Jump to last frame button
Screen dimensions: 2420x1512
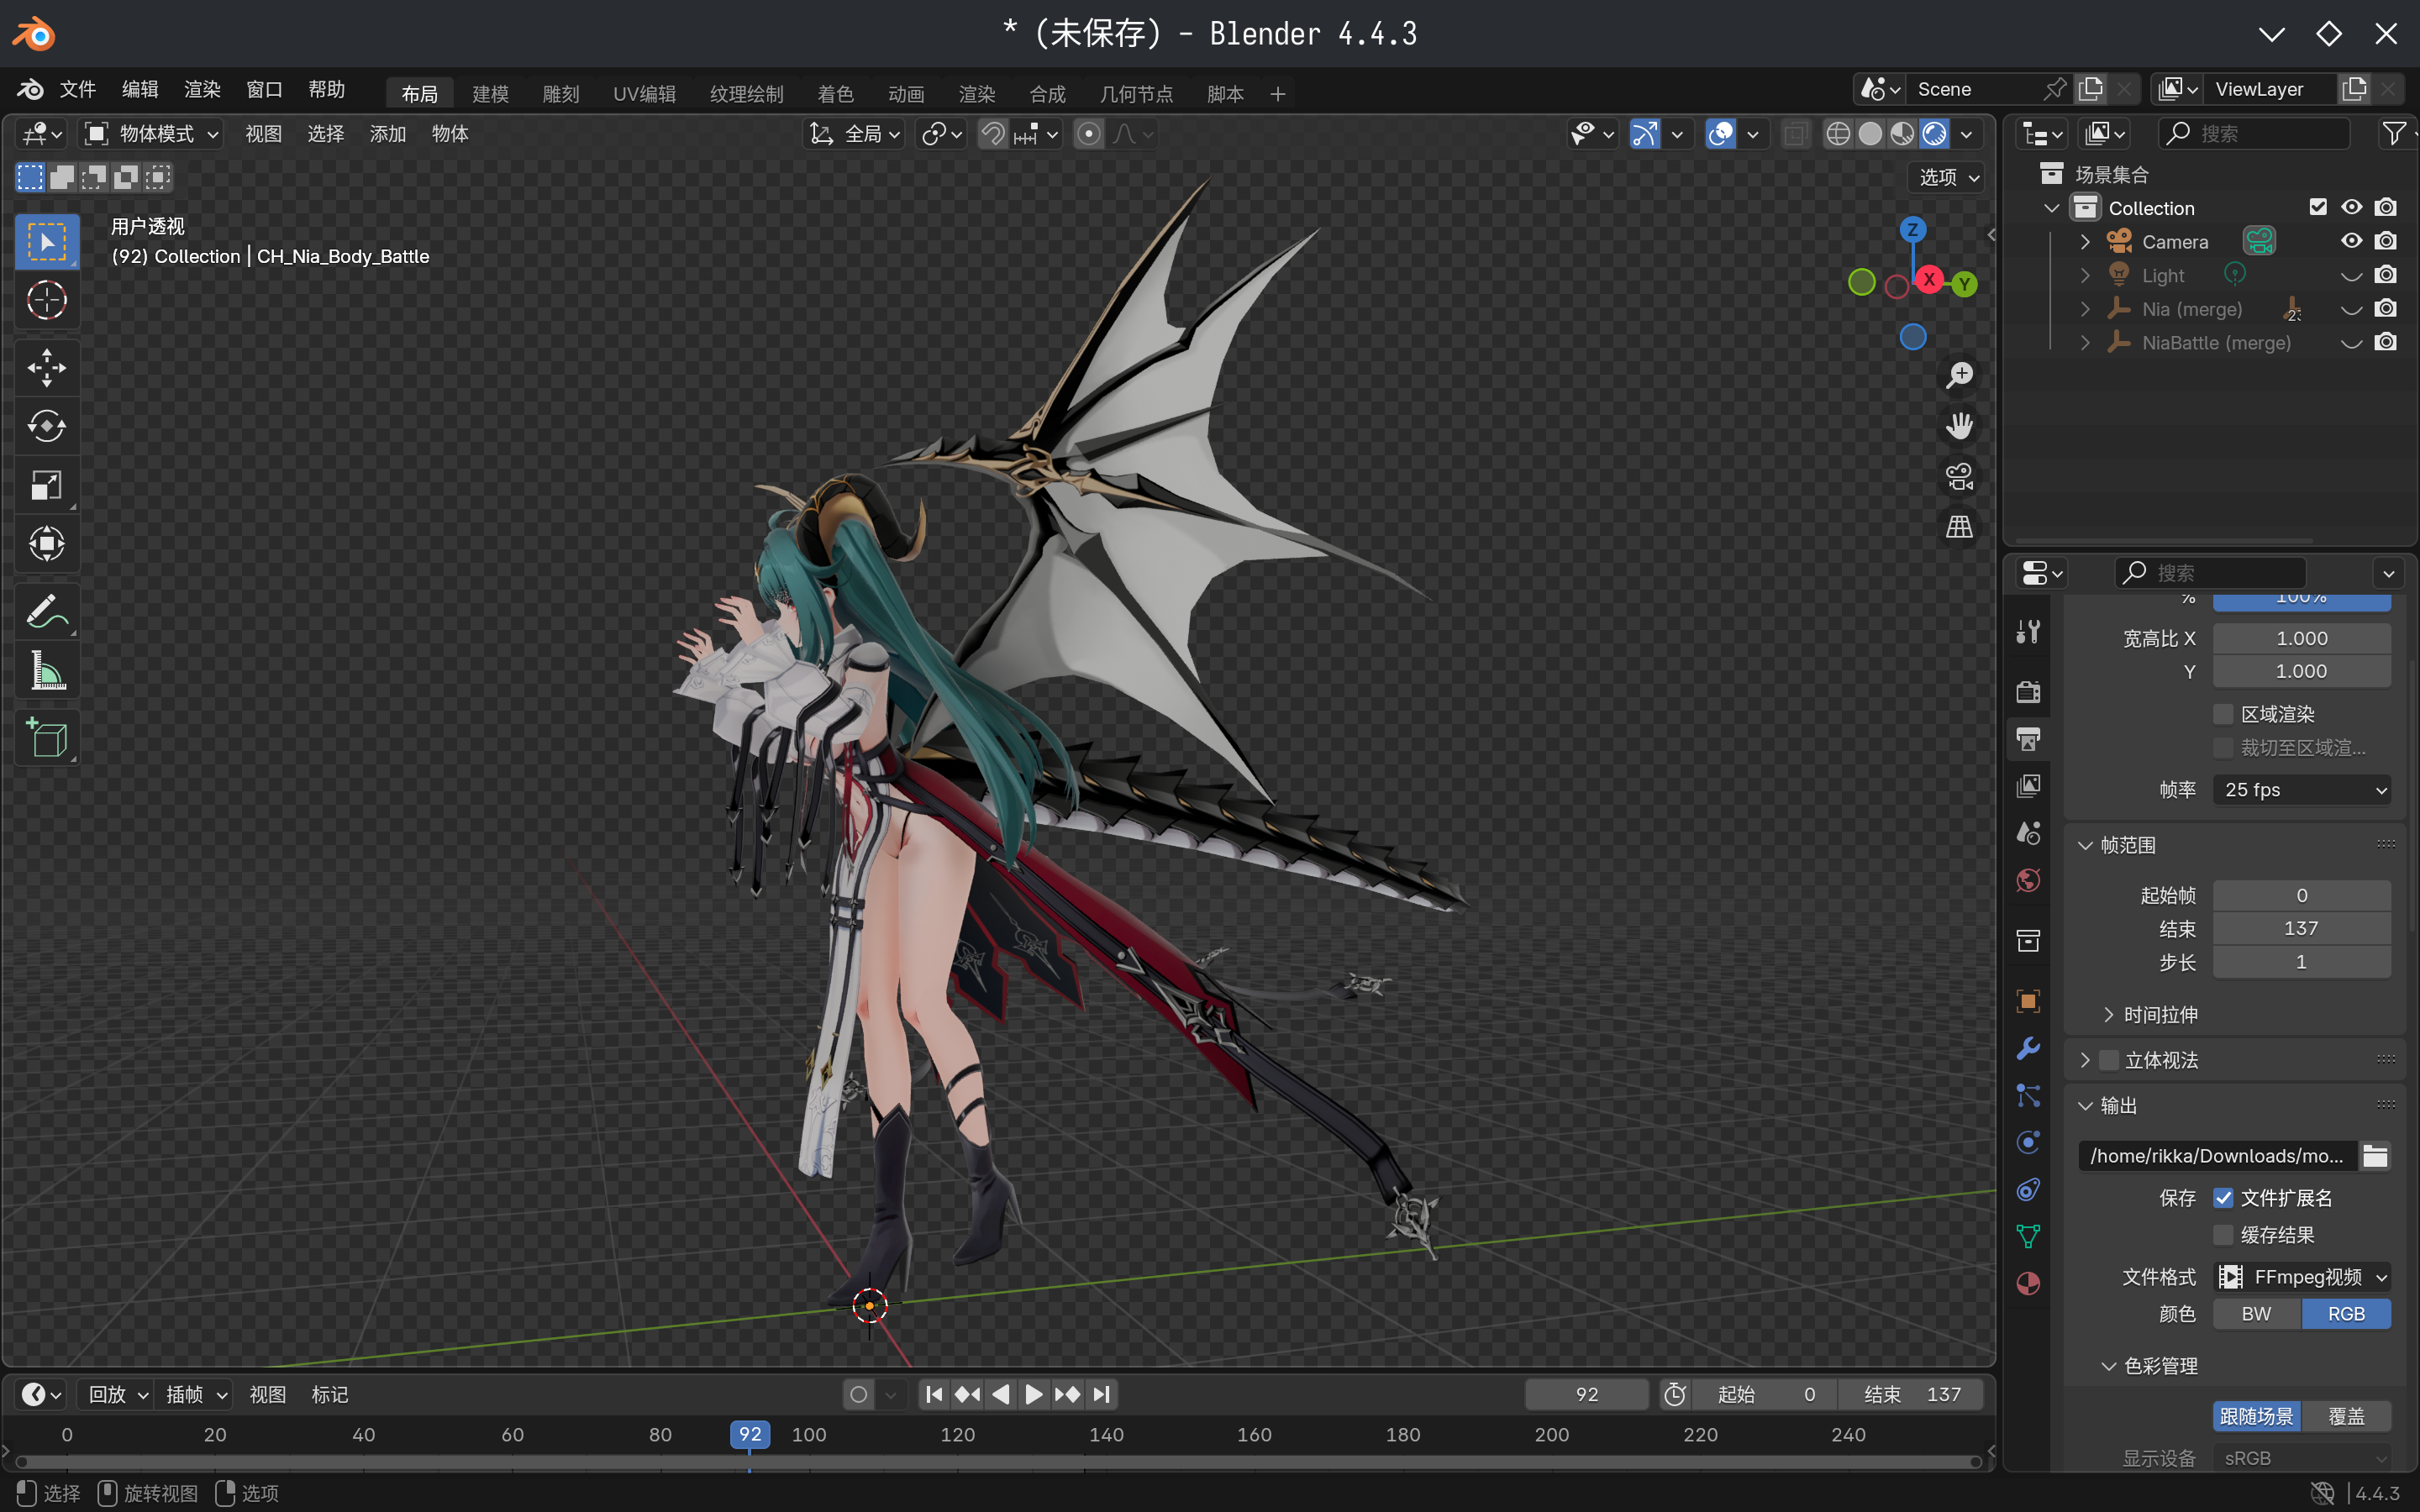click(x=1101, y=1394)
